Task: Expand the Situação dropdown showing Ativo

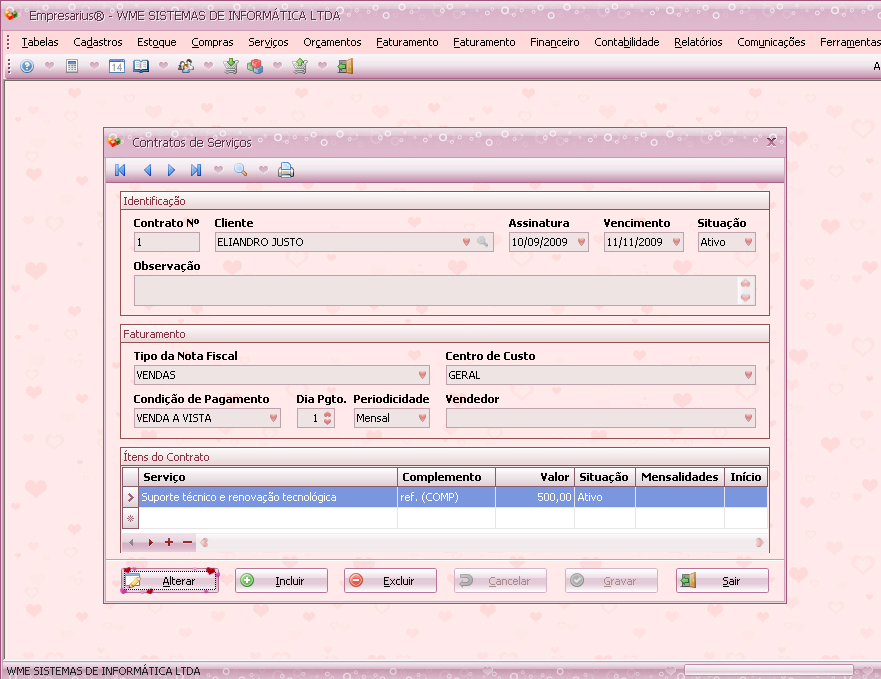Action: tap(748, 242)
